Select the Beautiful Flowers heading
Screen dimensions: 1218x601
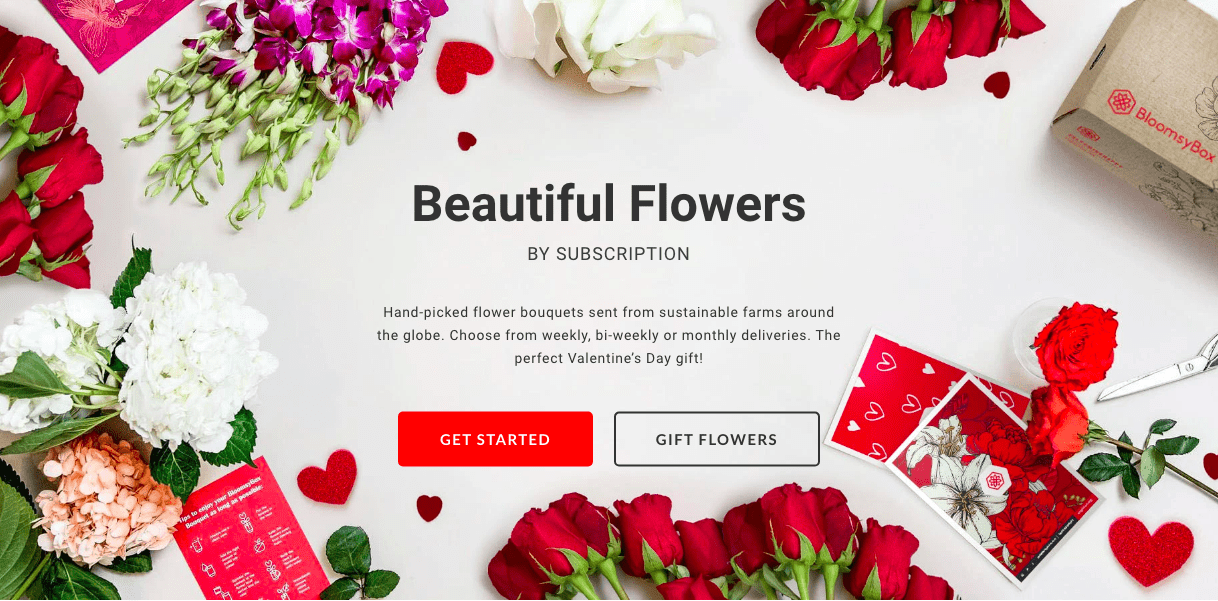click(608, 204)
